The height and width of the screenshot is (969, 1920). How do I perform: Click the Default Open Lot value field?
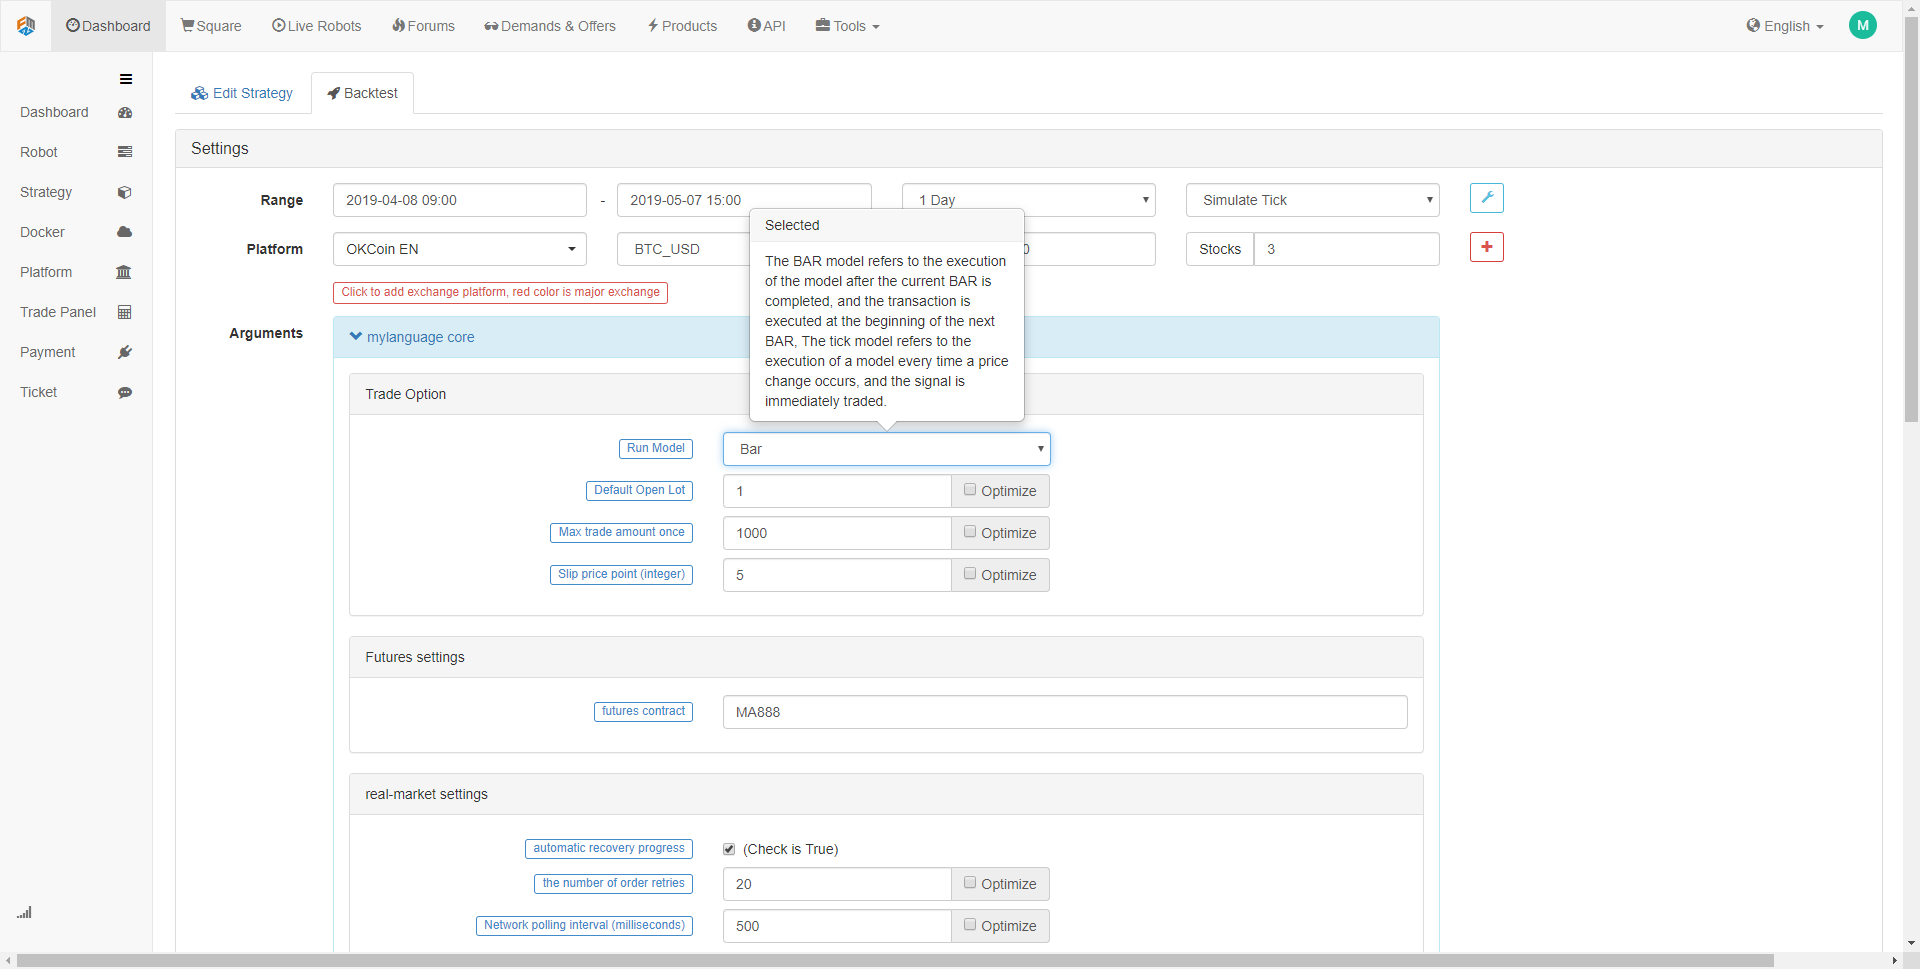837,491
